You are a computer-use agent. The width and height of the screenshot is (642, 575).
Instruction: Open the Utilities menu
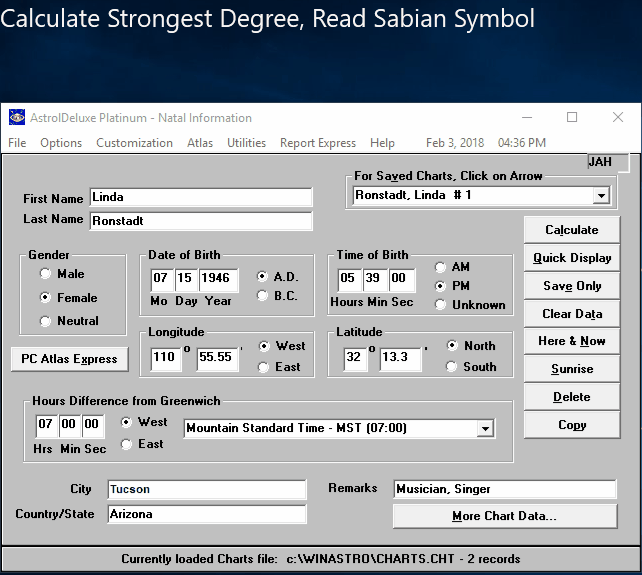[x=246, y=143]
